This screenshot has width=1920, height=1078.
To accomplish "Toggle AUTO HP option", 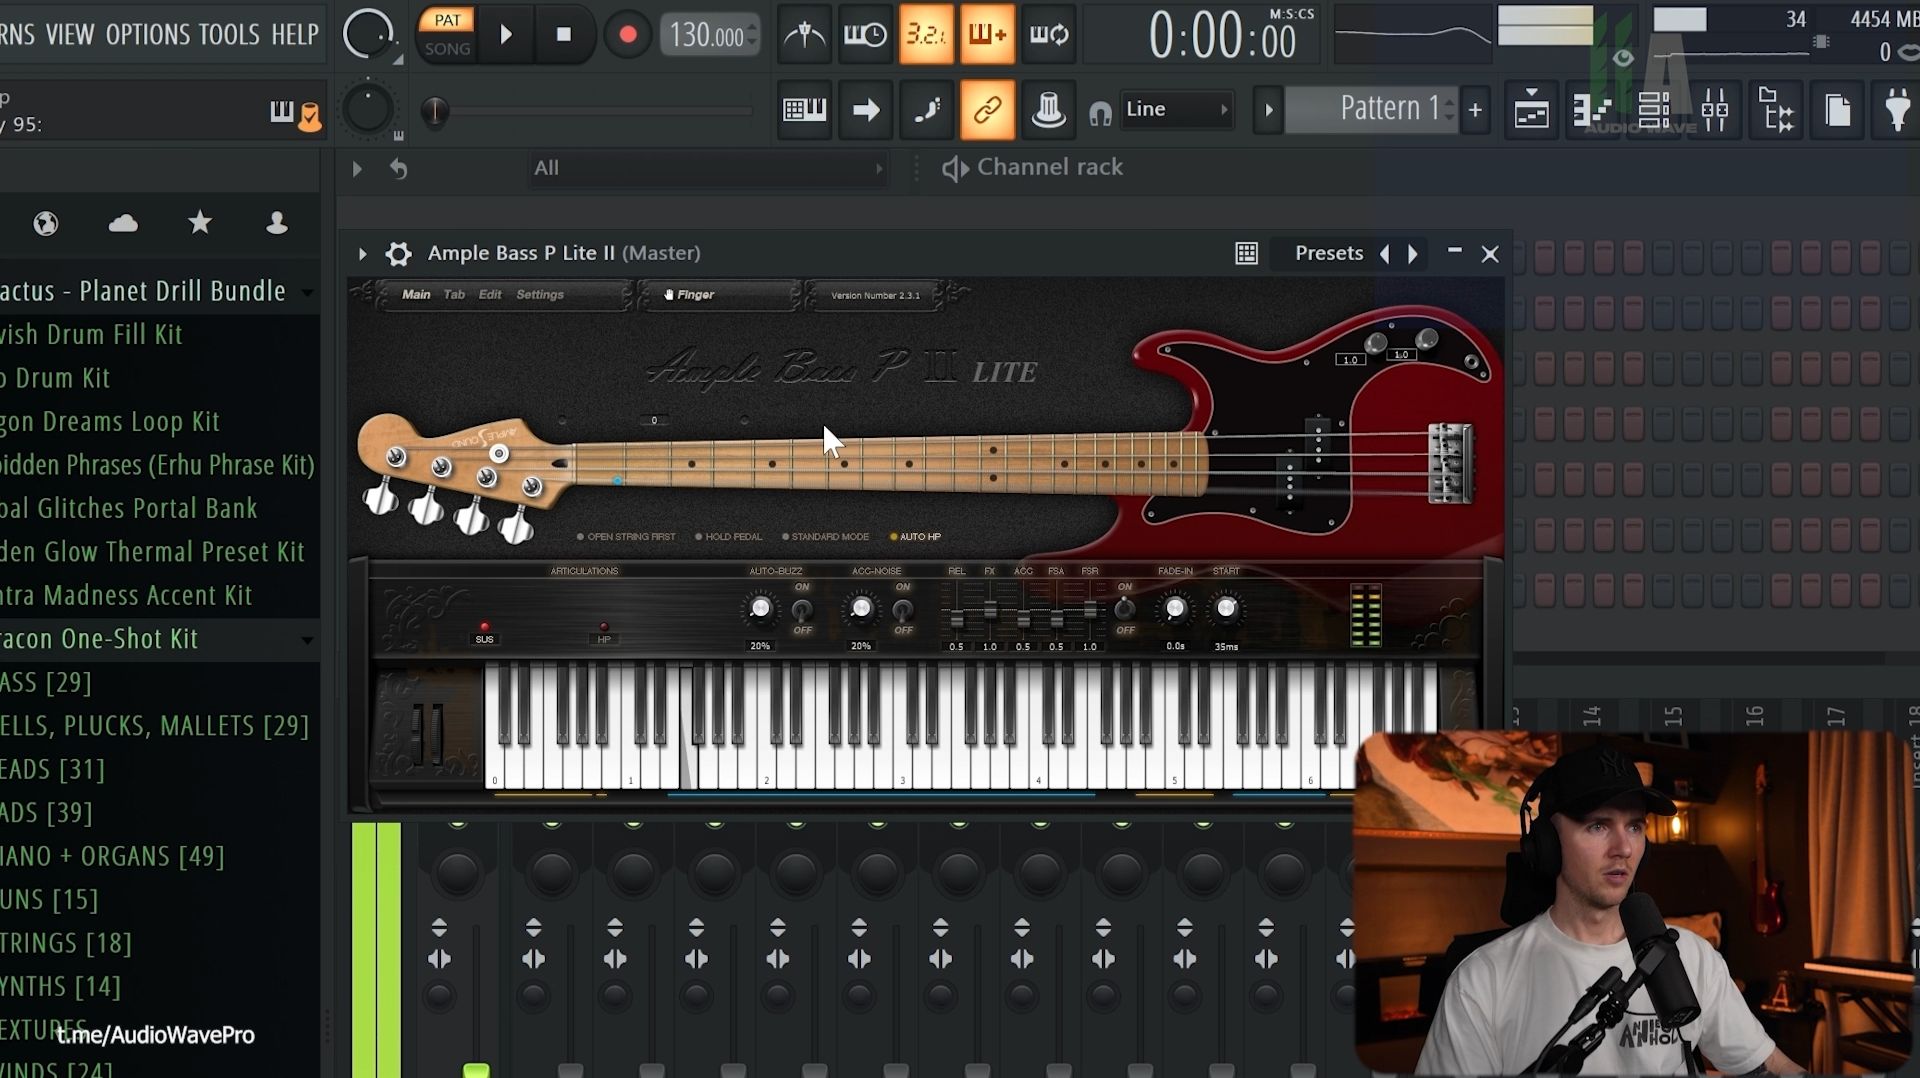I will [x=915, y=537].
